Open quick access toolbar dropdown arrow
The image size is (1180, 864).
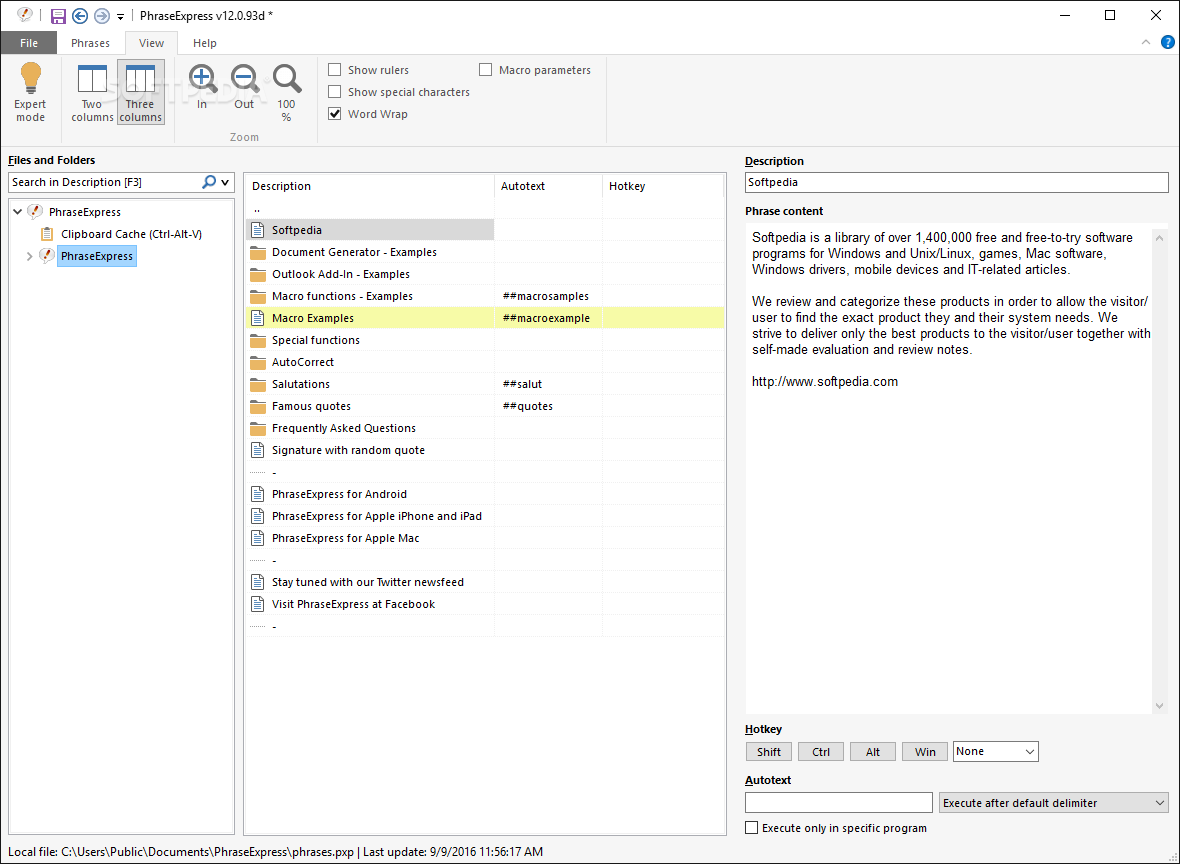click(120, 17)
